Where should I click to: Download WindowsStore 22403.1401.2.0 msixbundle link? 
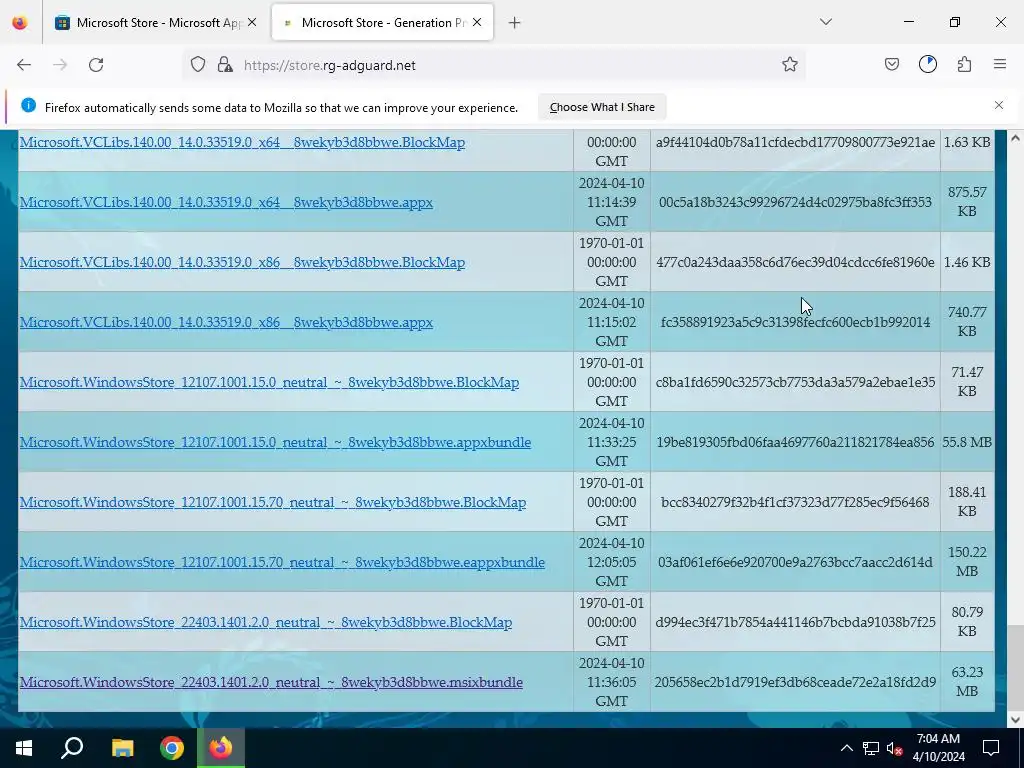pos(271,683)
